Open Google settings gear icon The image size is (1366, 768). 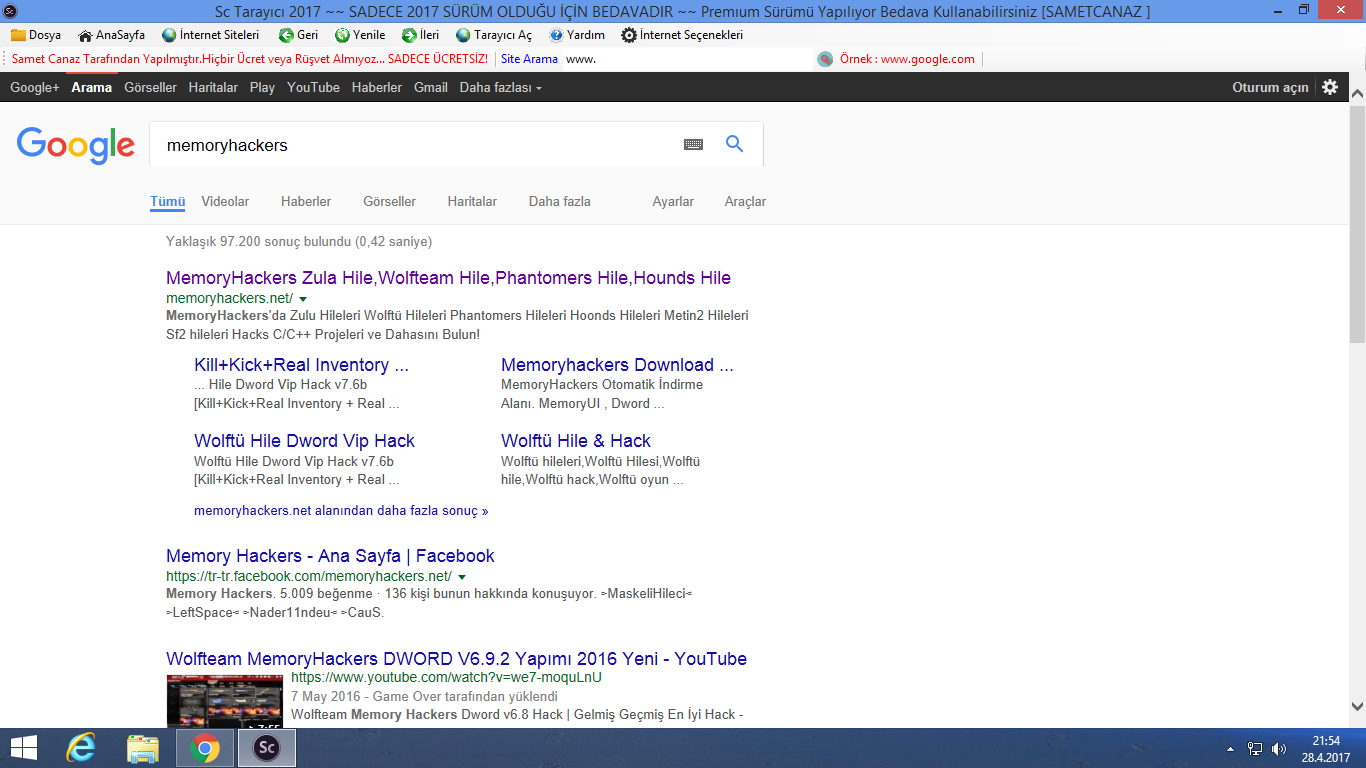(1330, 87)
